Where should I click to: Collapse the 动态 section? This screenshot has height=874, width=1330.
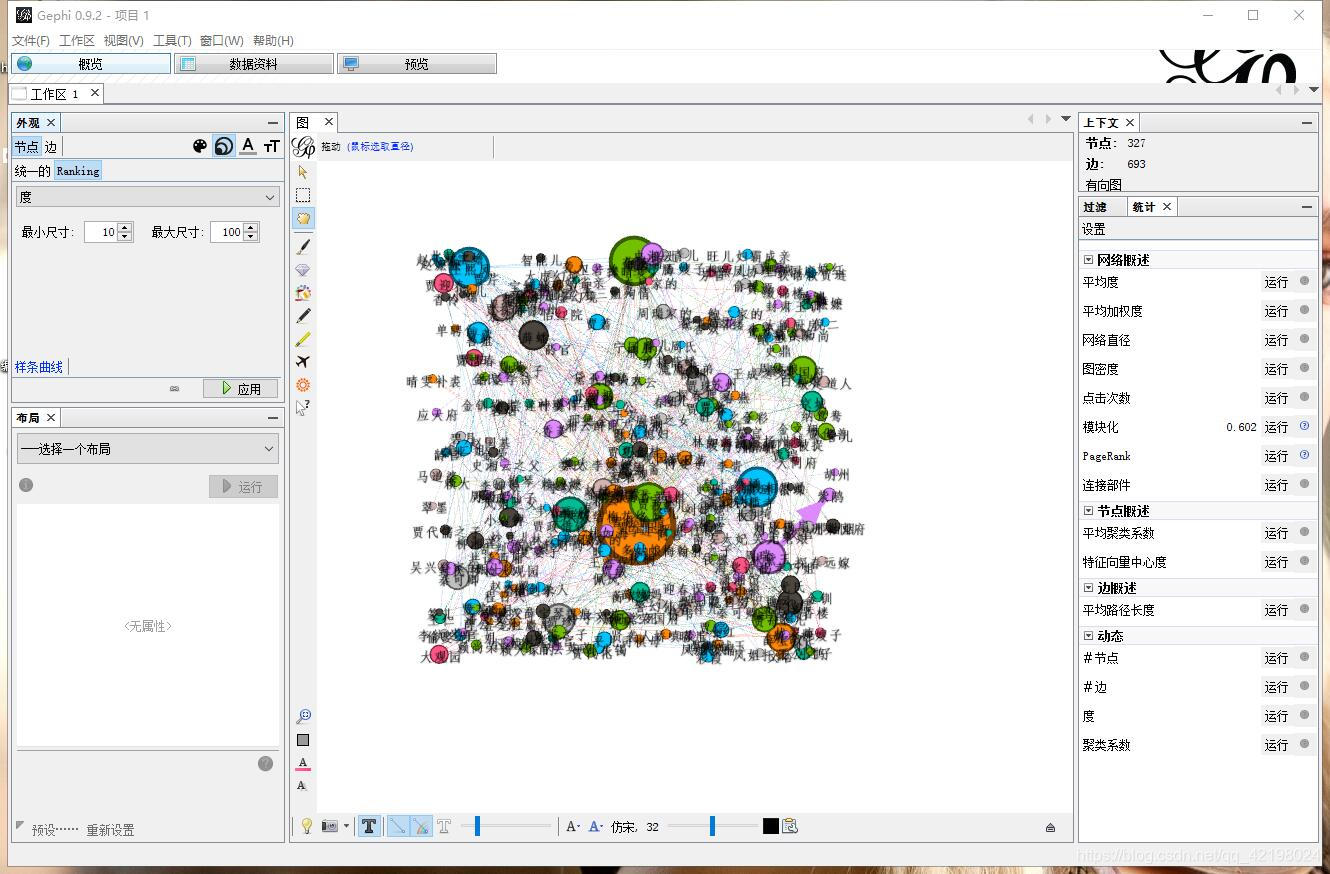pyautogui.click(x=1088, y=636)
